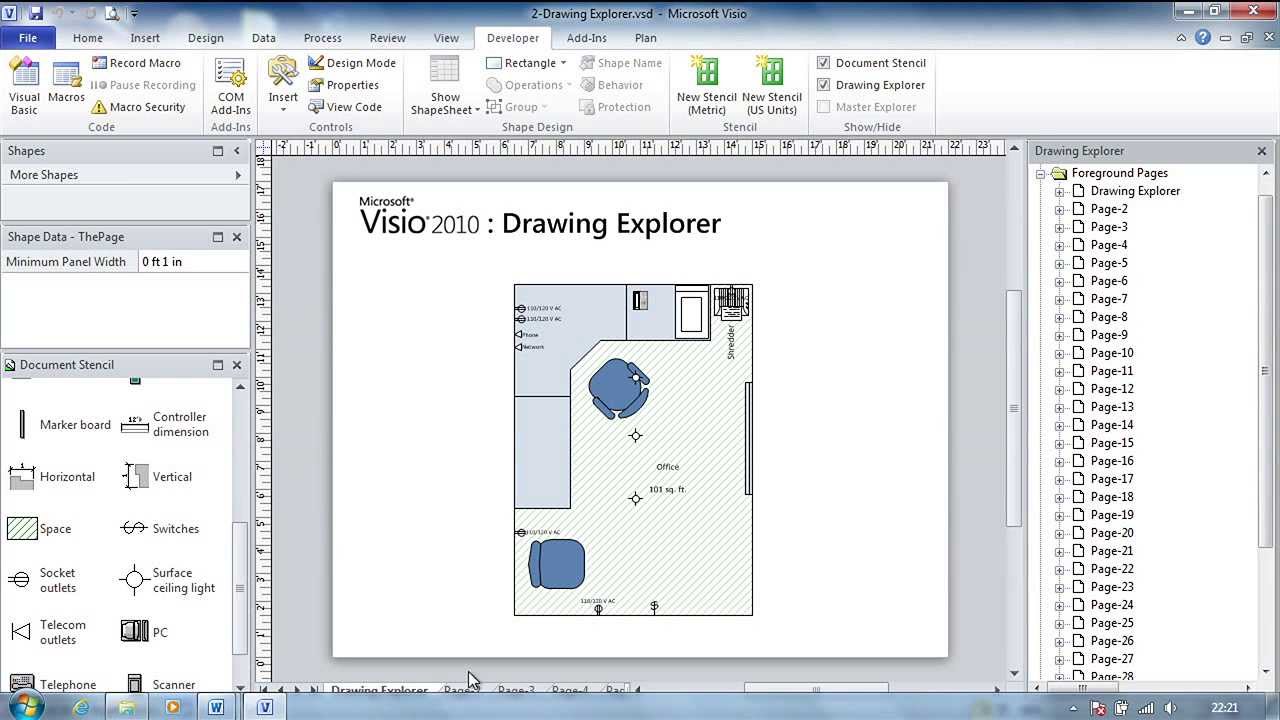Go to first page tab arrow

264,690
